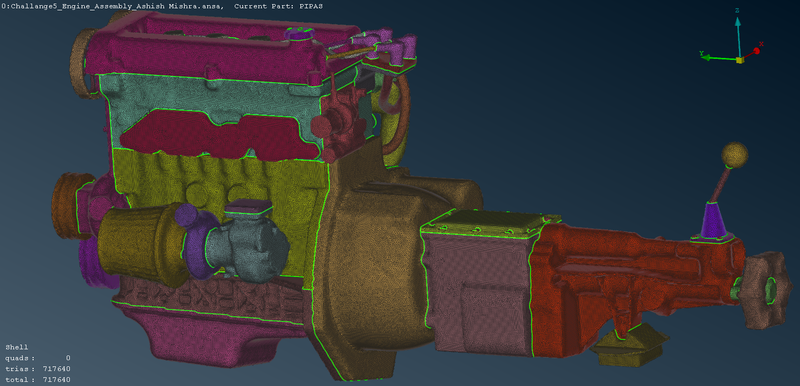Image resolution: width=800 pixels, height=386 pixels.
Task: Click the green Y axis arrow of triad
Action: tap(718, 57)
